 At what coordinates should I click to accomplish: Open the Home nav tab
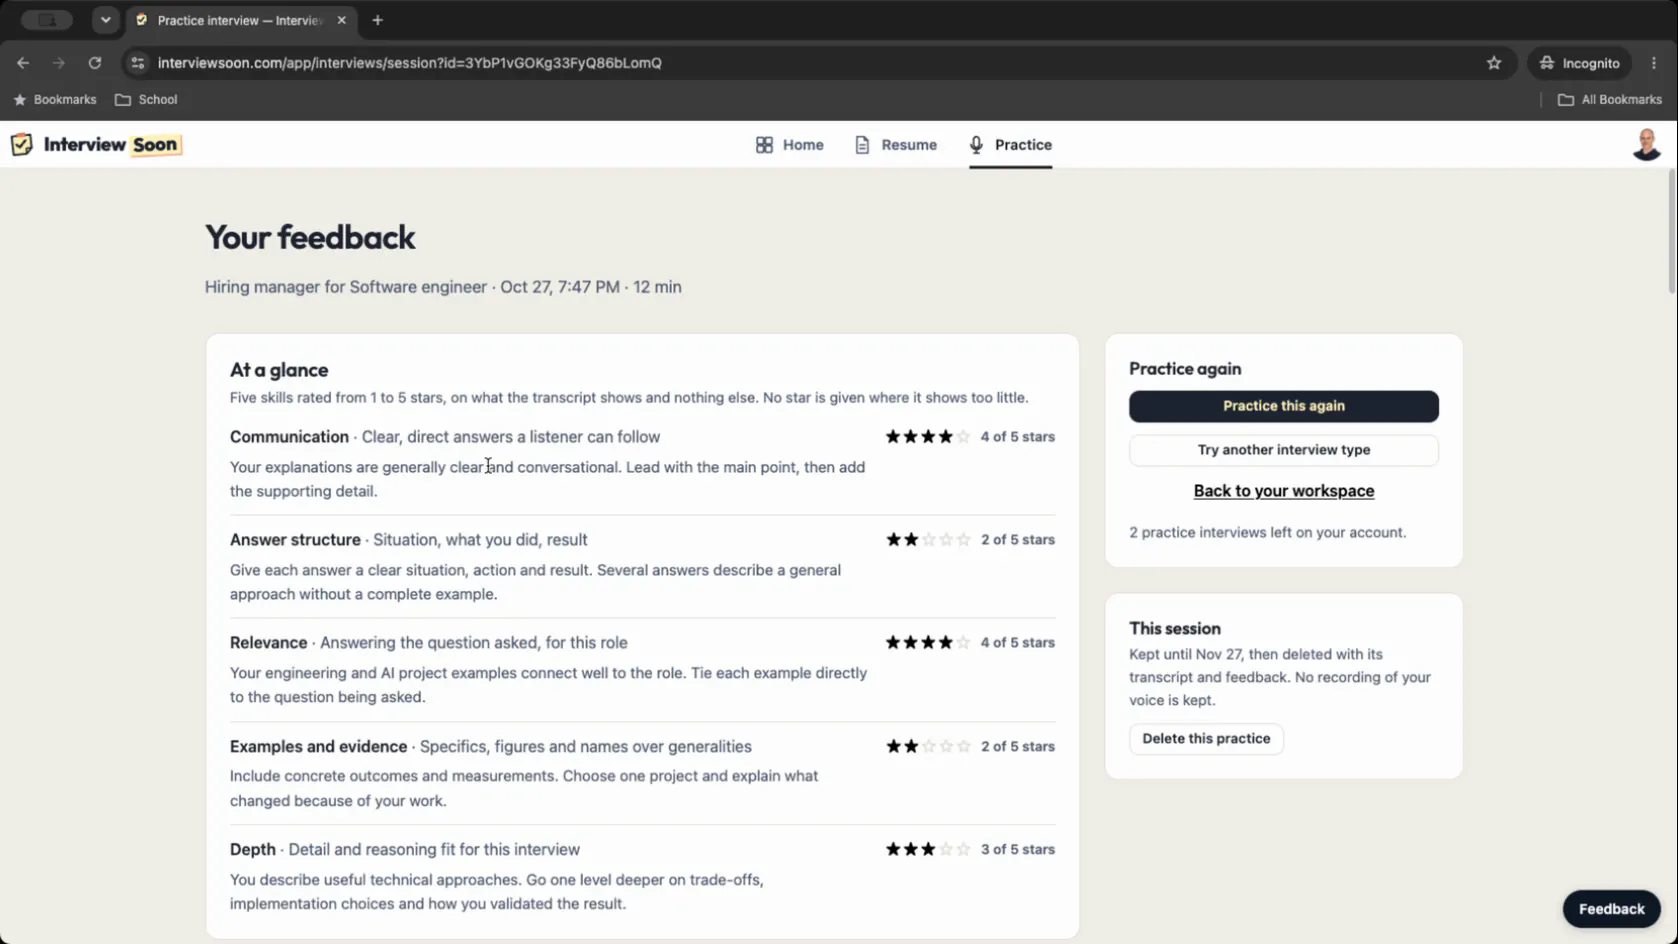click(790, 145)
